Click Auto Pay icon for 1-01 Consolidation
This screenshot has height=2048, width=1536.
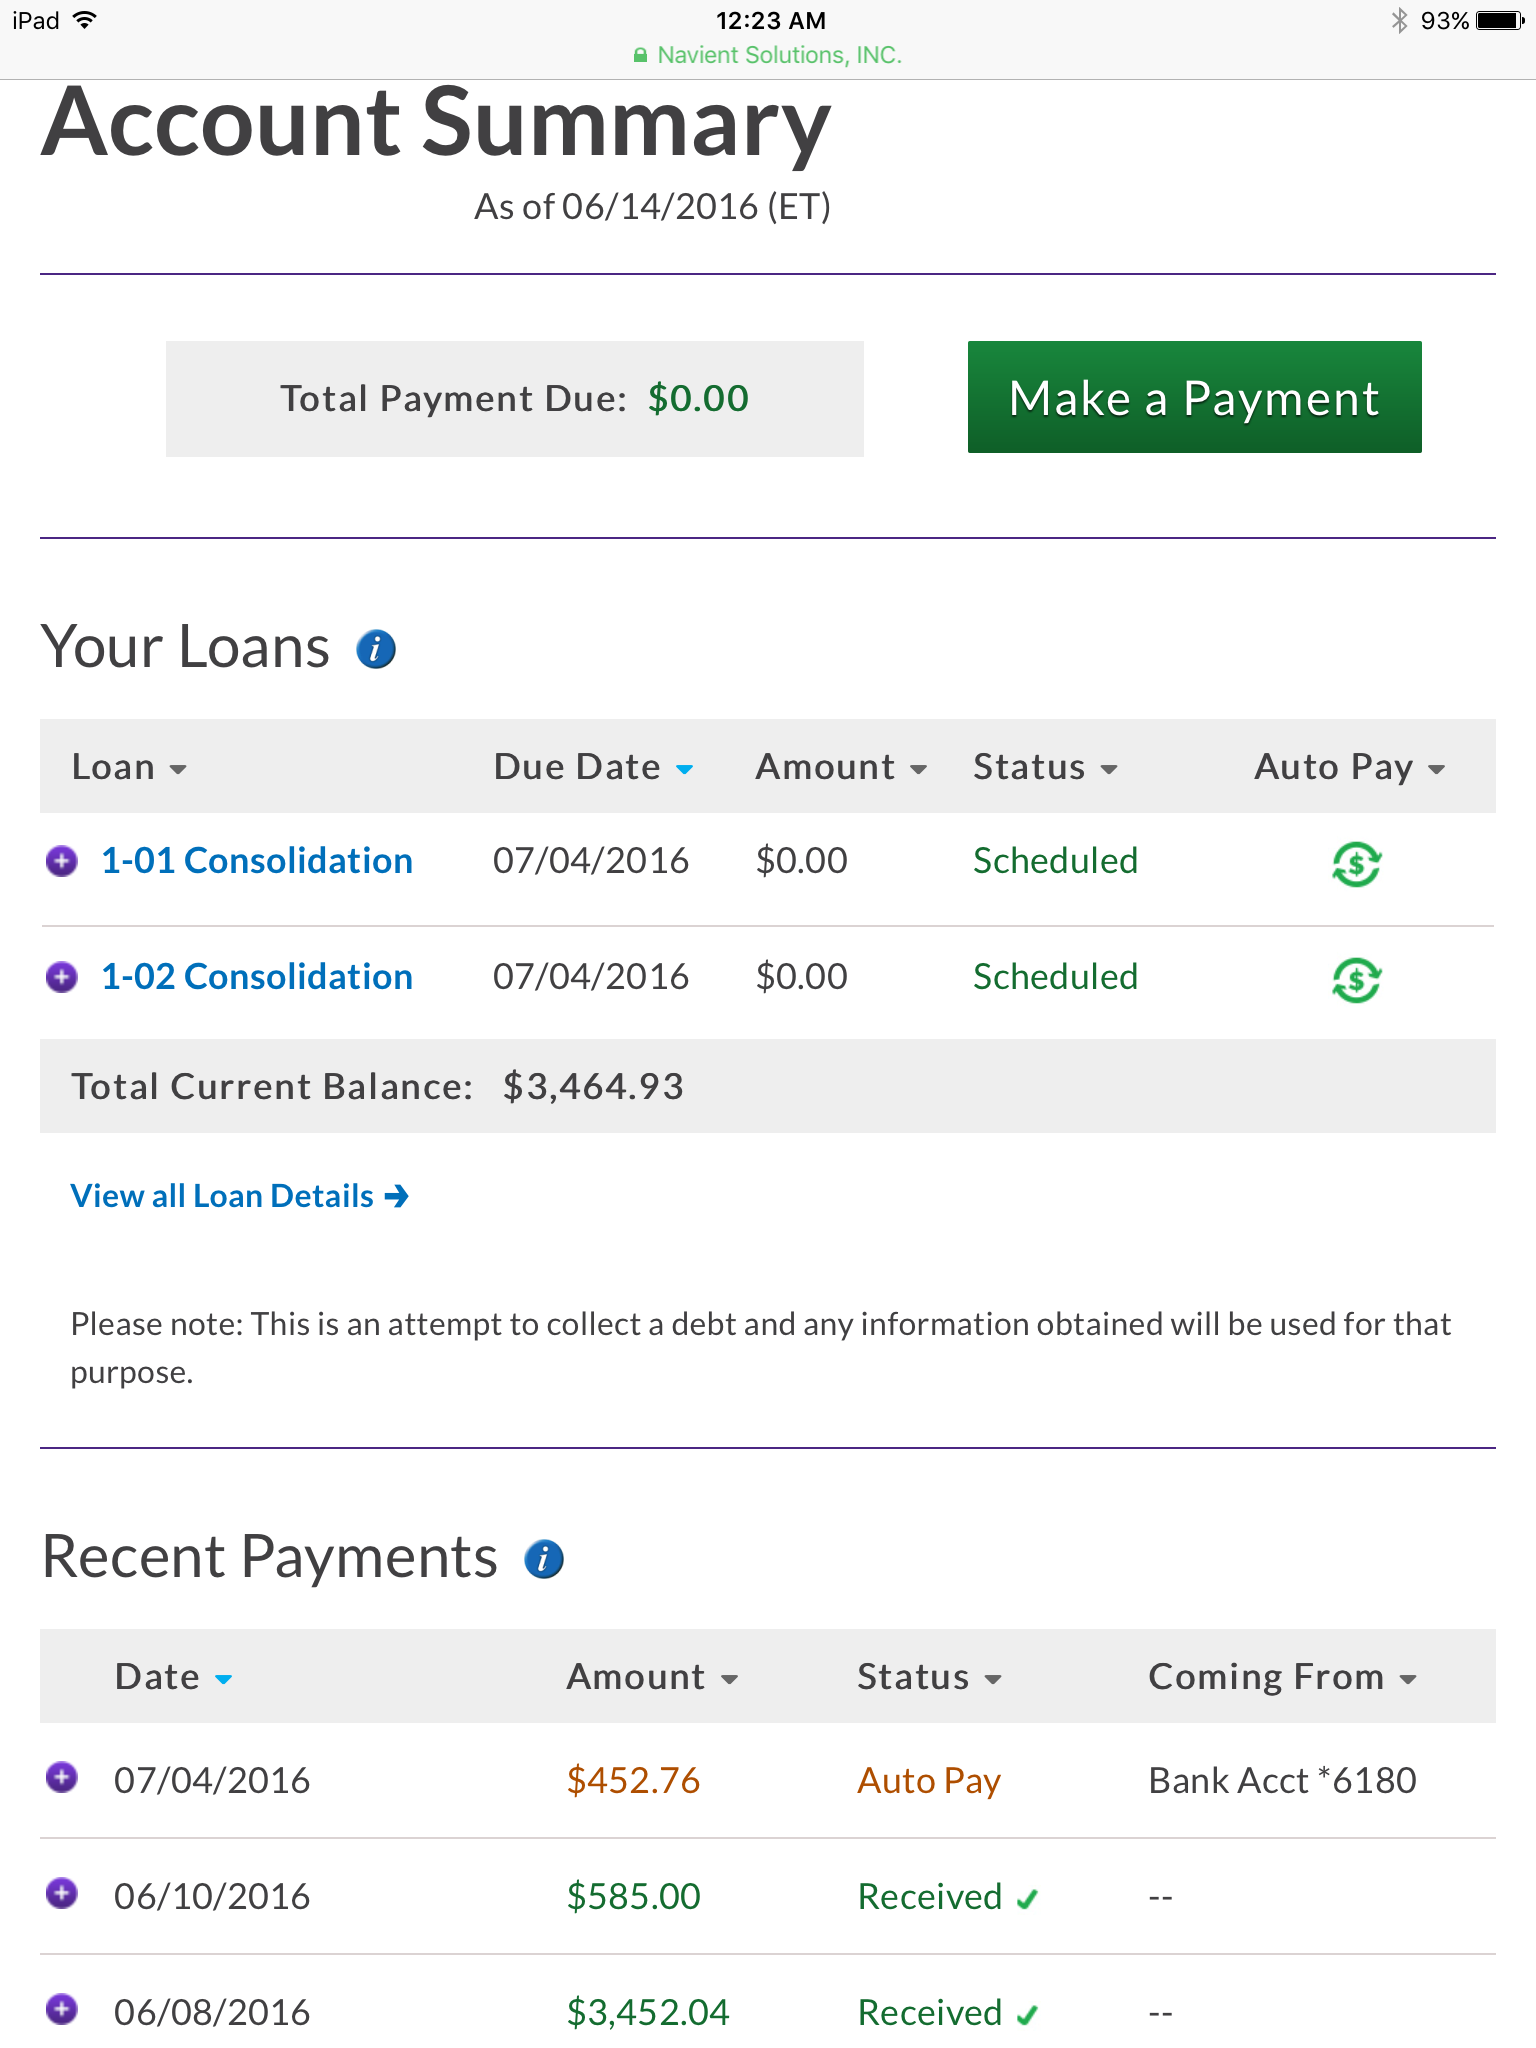1356,863
